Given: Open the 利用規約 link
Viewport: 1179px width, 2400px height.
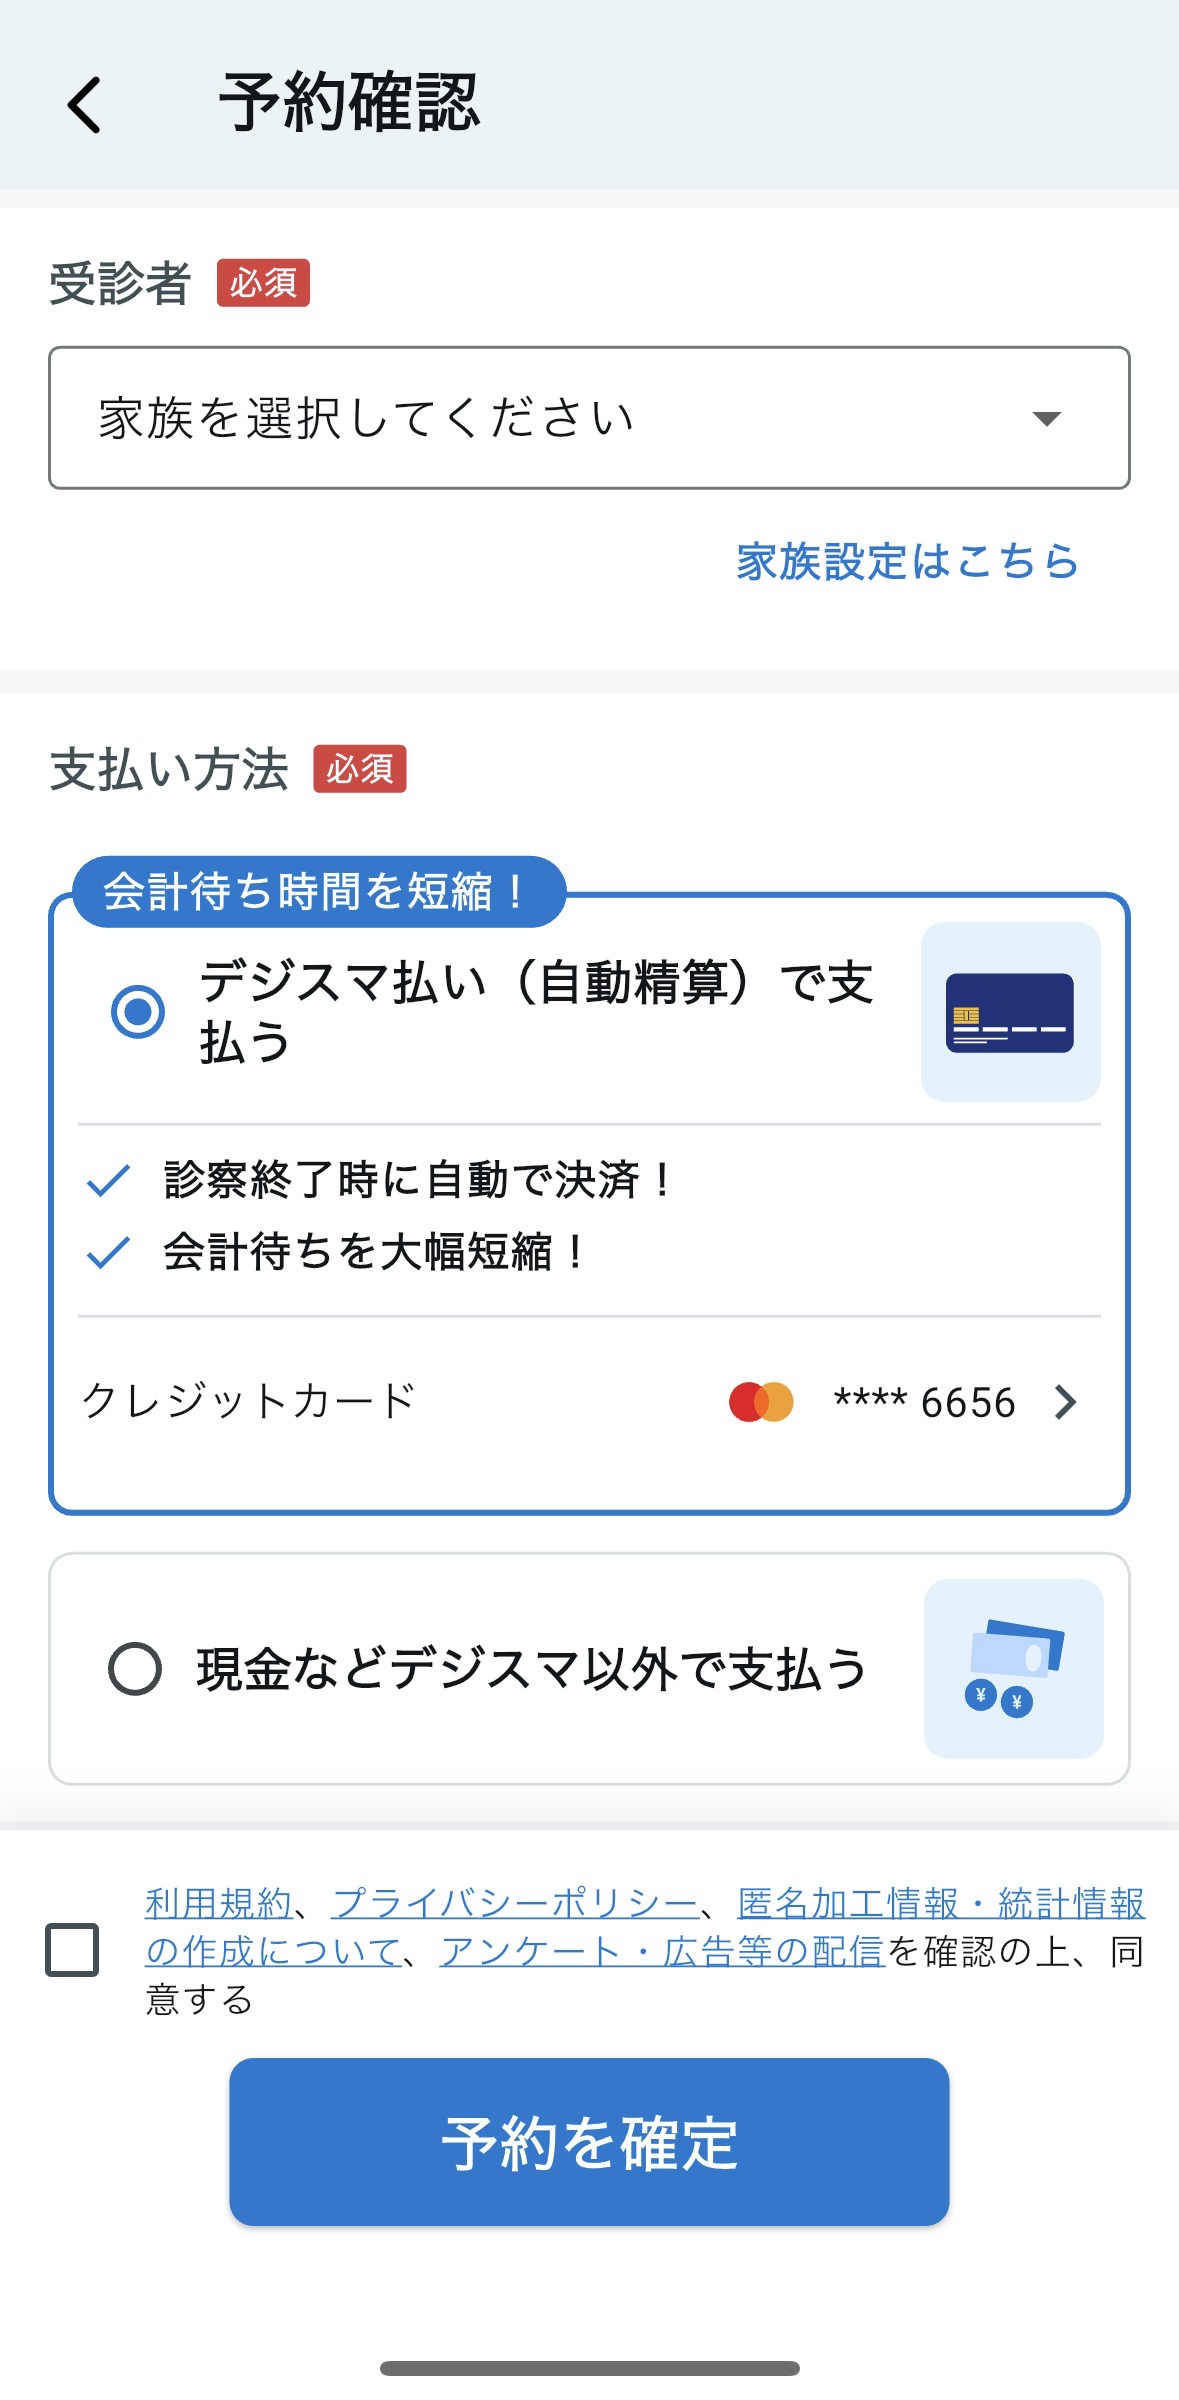Looking at the screenshot, I should point(219,1903).
